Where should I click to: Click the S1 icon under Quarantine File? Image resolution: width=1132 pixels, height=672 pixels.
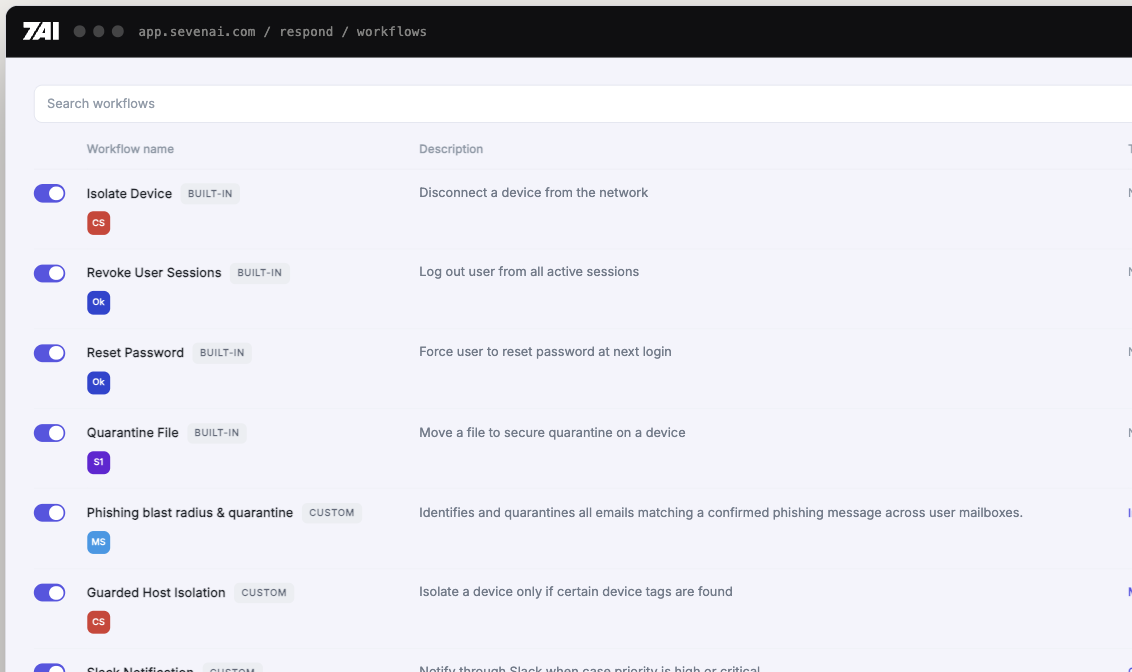(x=99, y=462)
